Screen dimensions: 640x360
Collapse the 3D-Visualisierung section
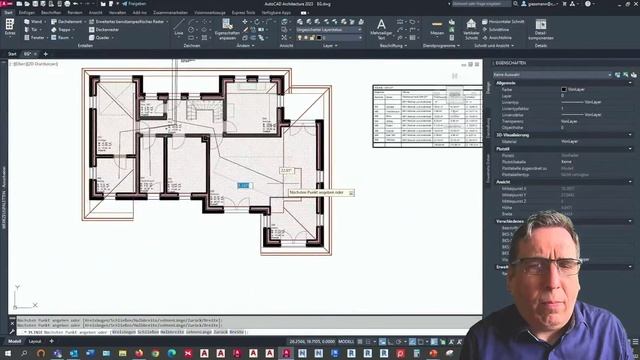coord(630,135)
